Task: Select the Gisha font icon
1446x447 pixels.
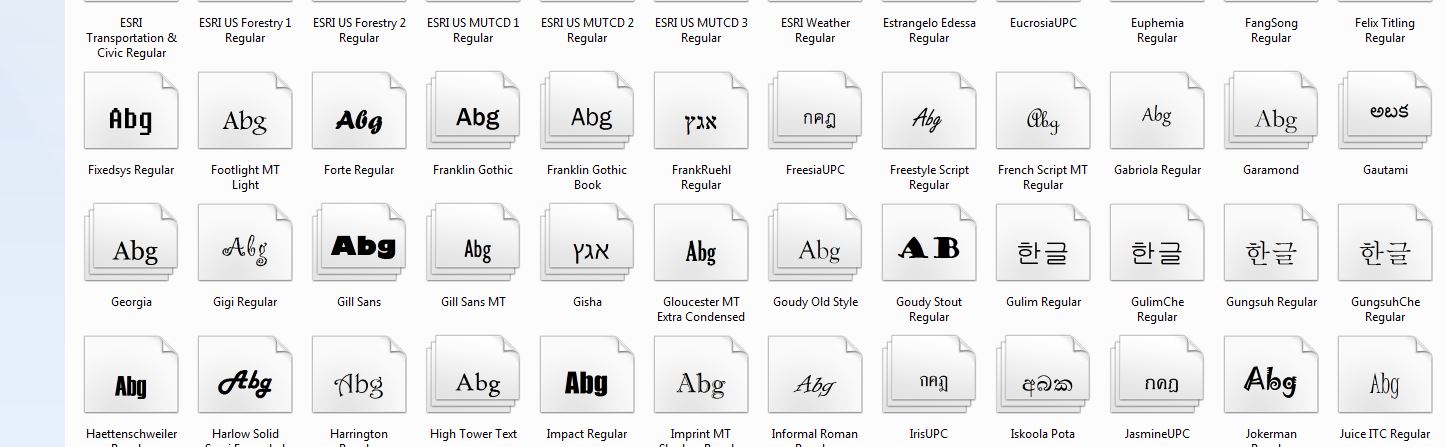Action: 587,244
